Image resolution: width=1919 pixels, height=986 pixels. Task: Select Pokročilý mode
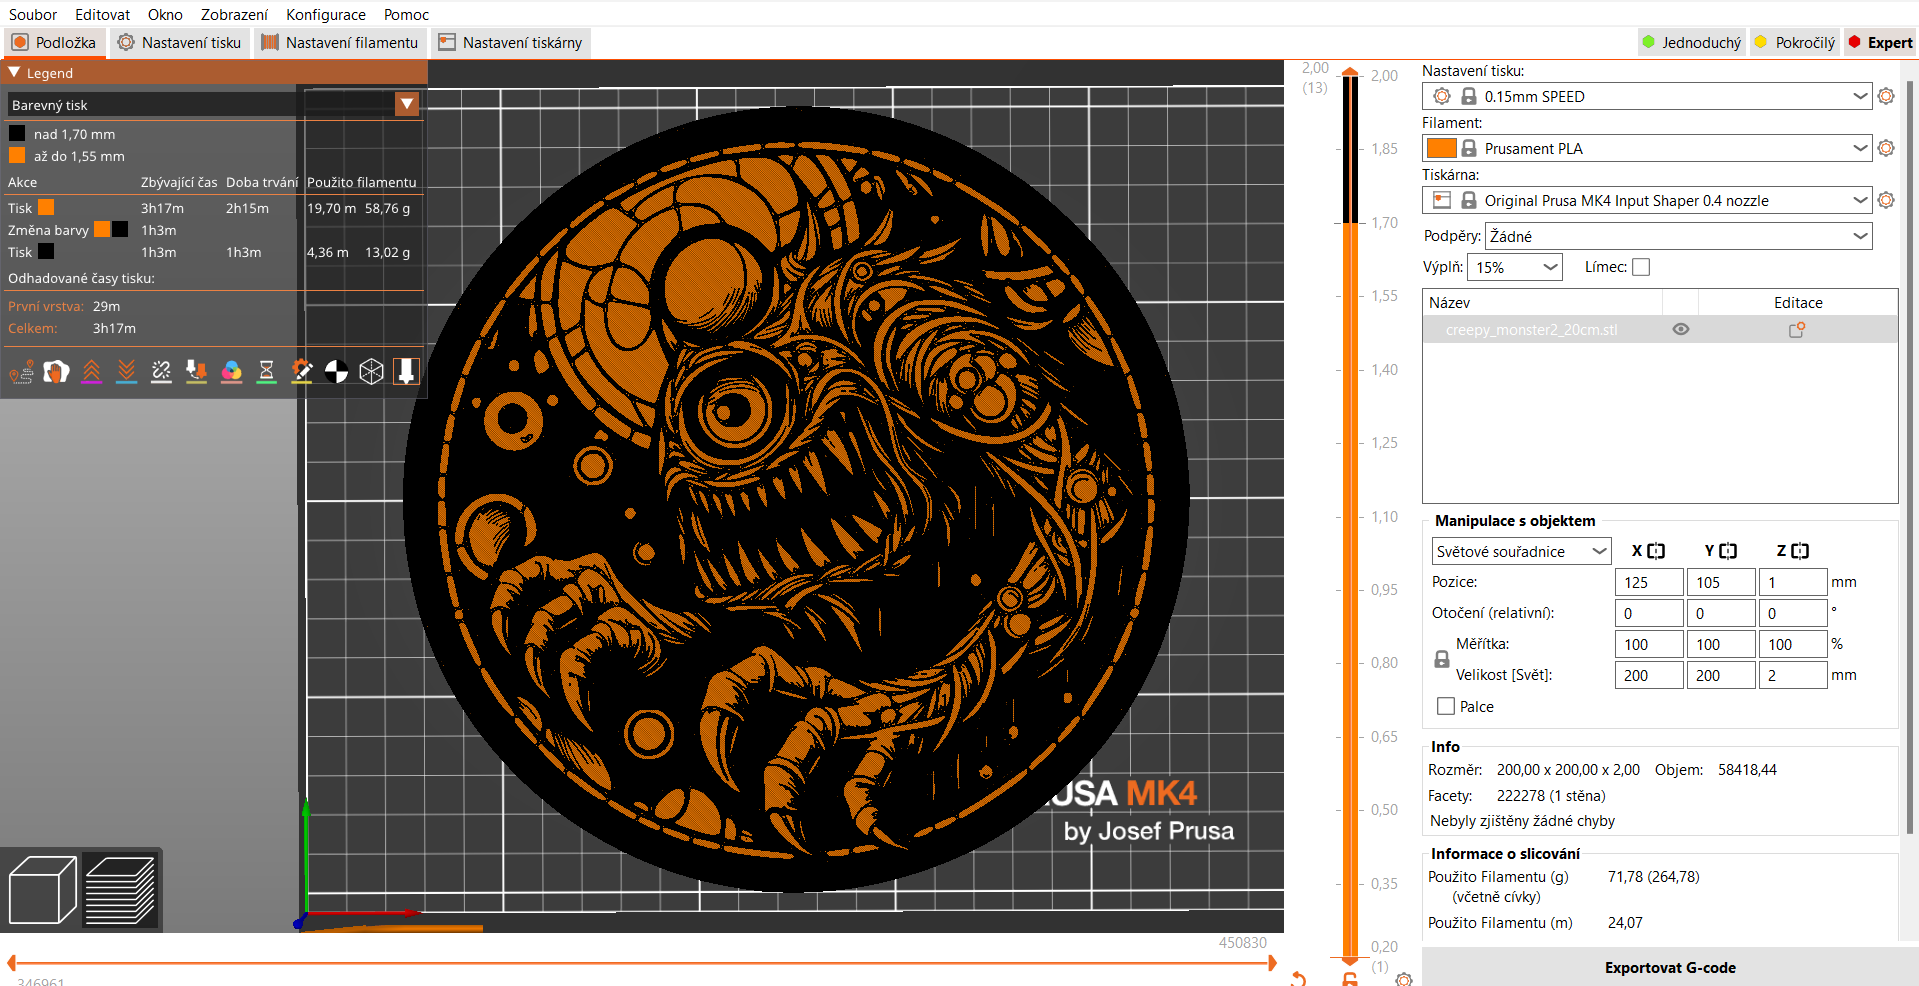click(1796, 42)
